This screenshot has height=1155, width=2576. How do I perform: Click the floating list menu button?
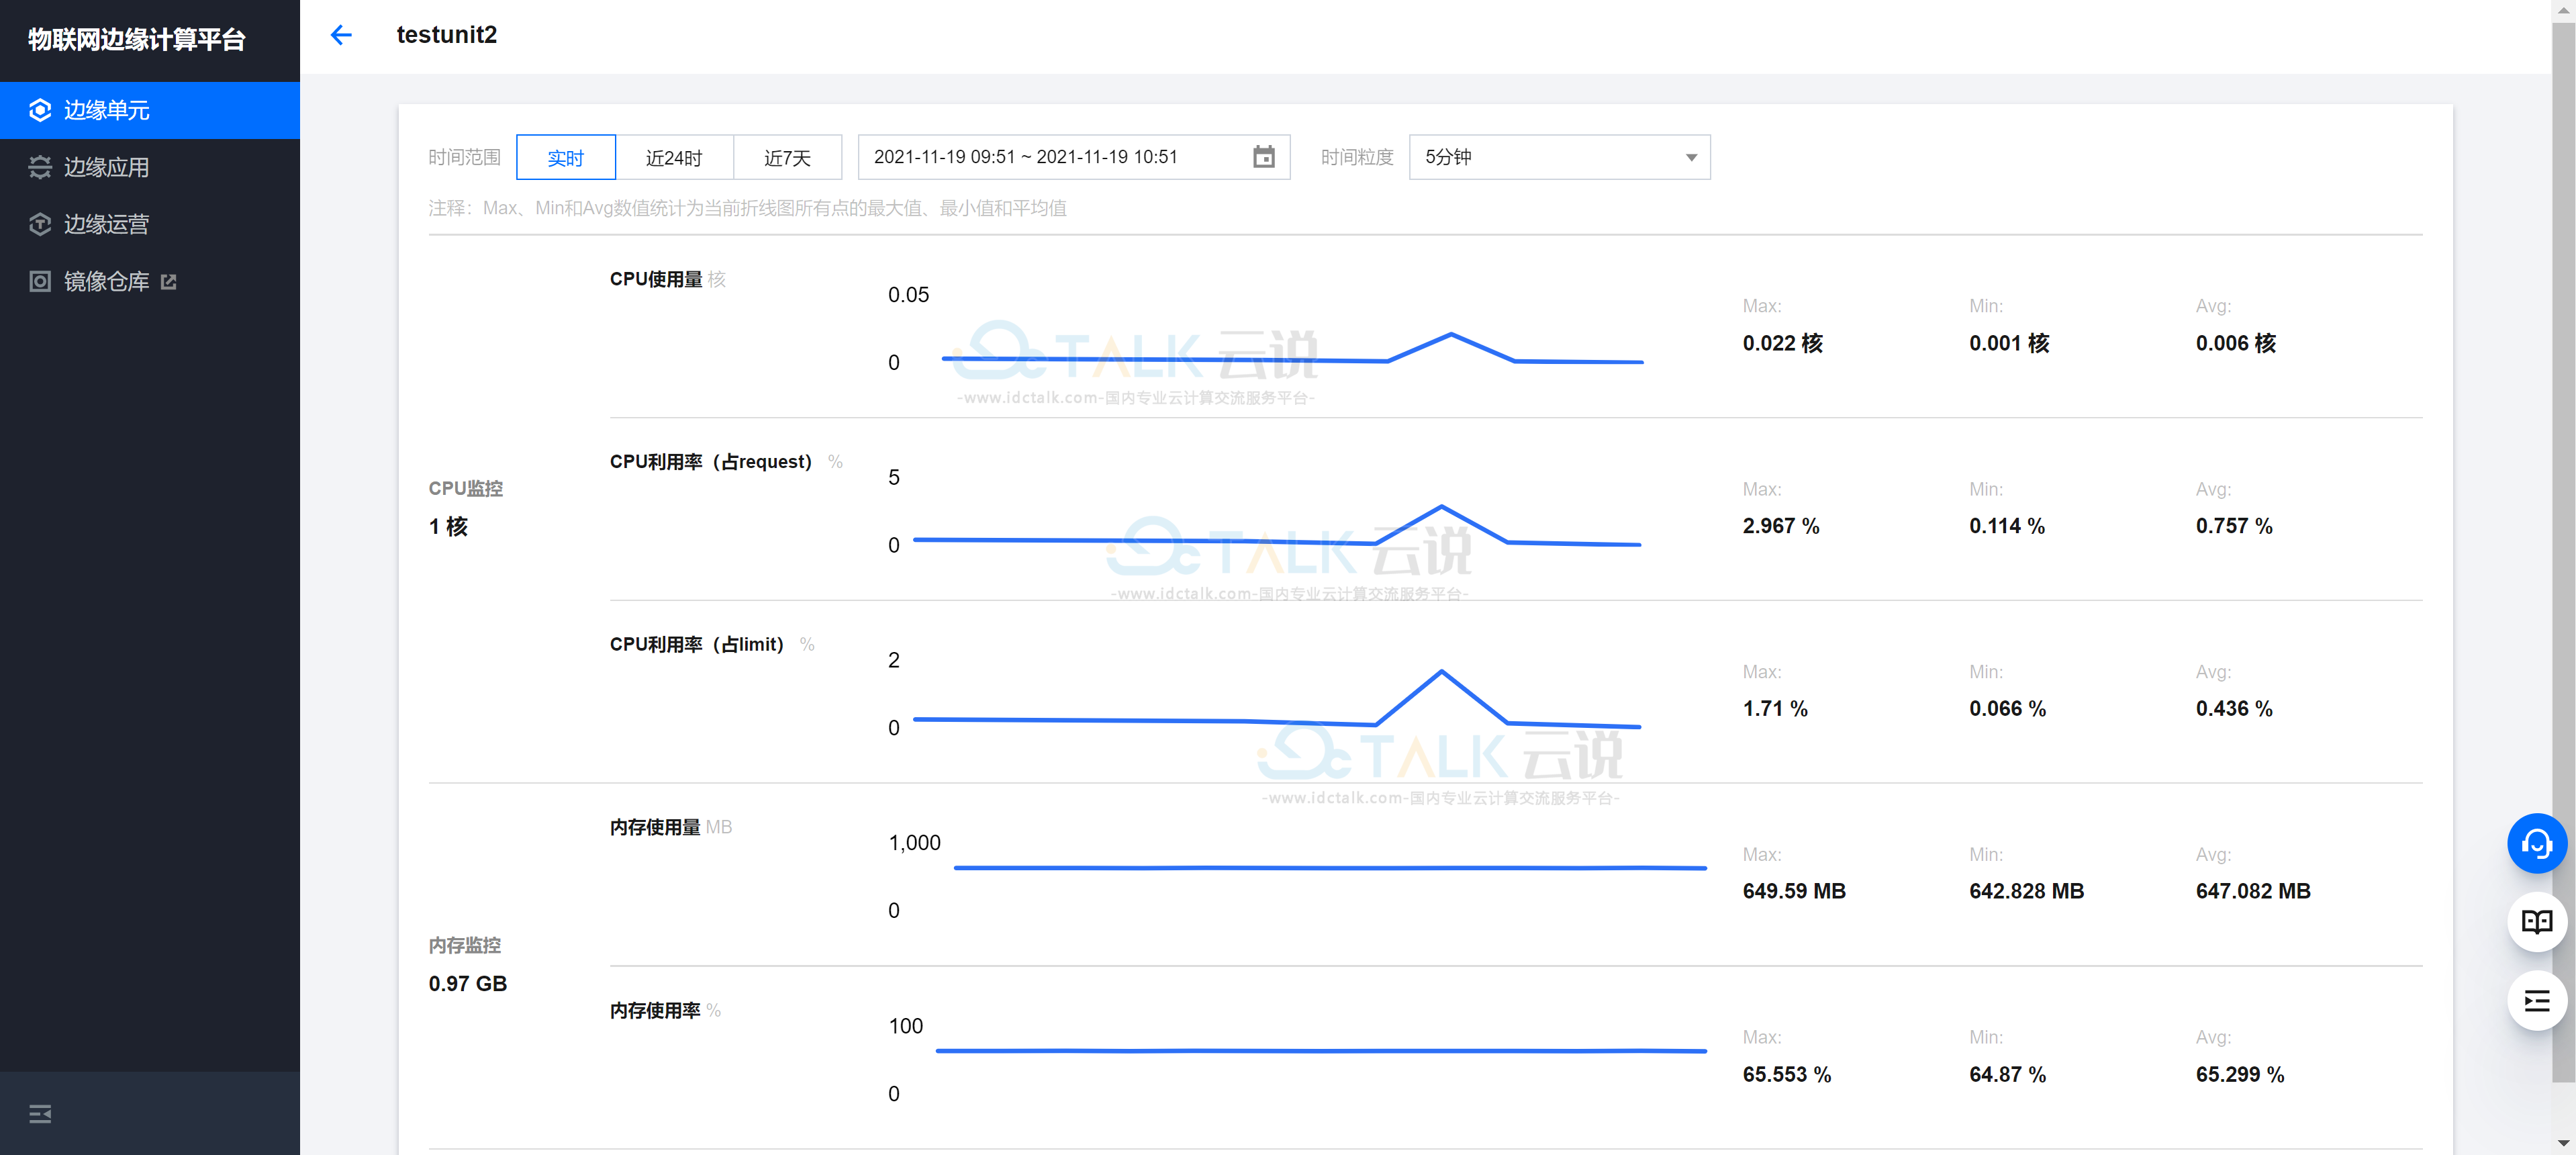click(2537, 1001)
